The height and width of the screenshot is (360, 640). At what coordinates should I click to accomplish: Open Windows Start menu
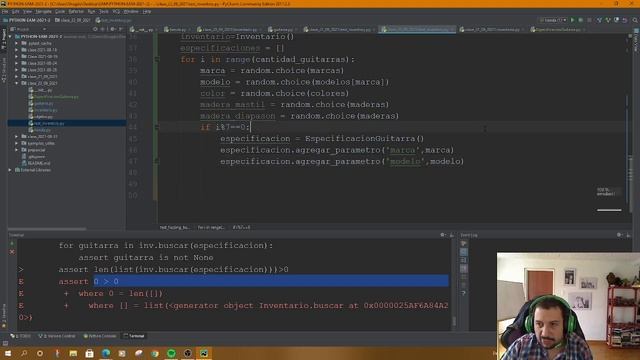8,353
